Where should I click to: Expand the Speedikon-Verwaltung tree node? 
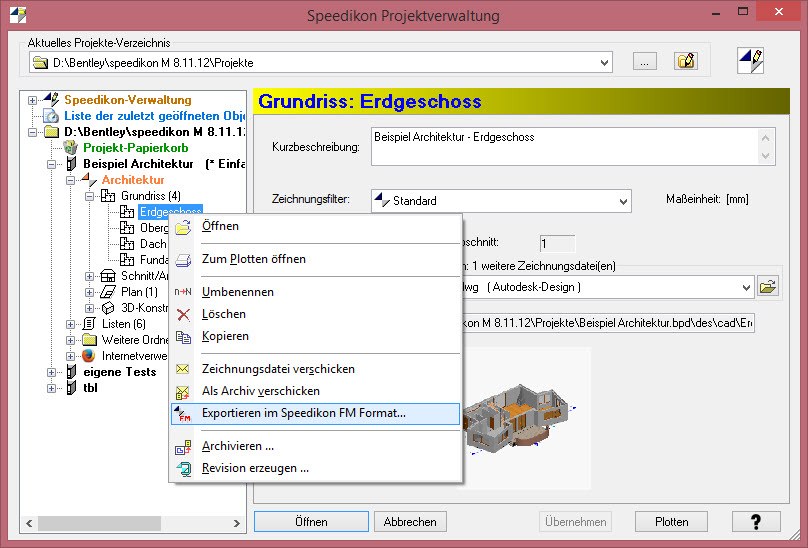[x=32, y=100]
